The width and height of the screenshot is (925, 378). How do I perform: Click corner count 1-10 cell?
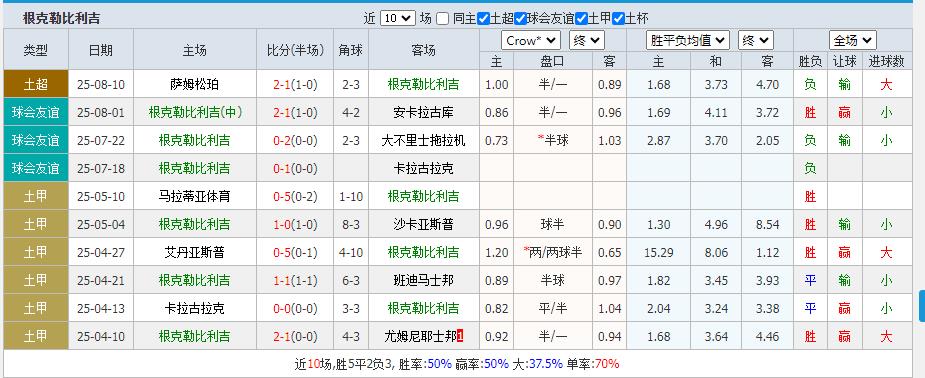coord(351,196)
